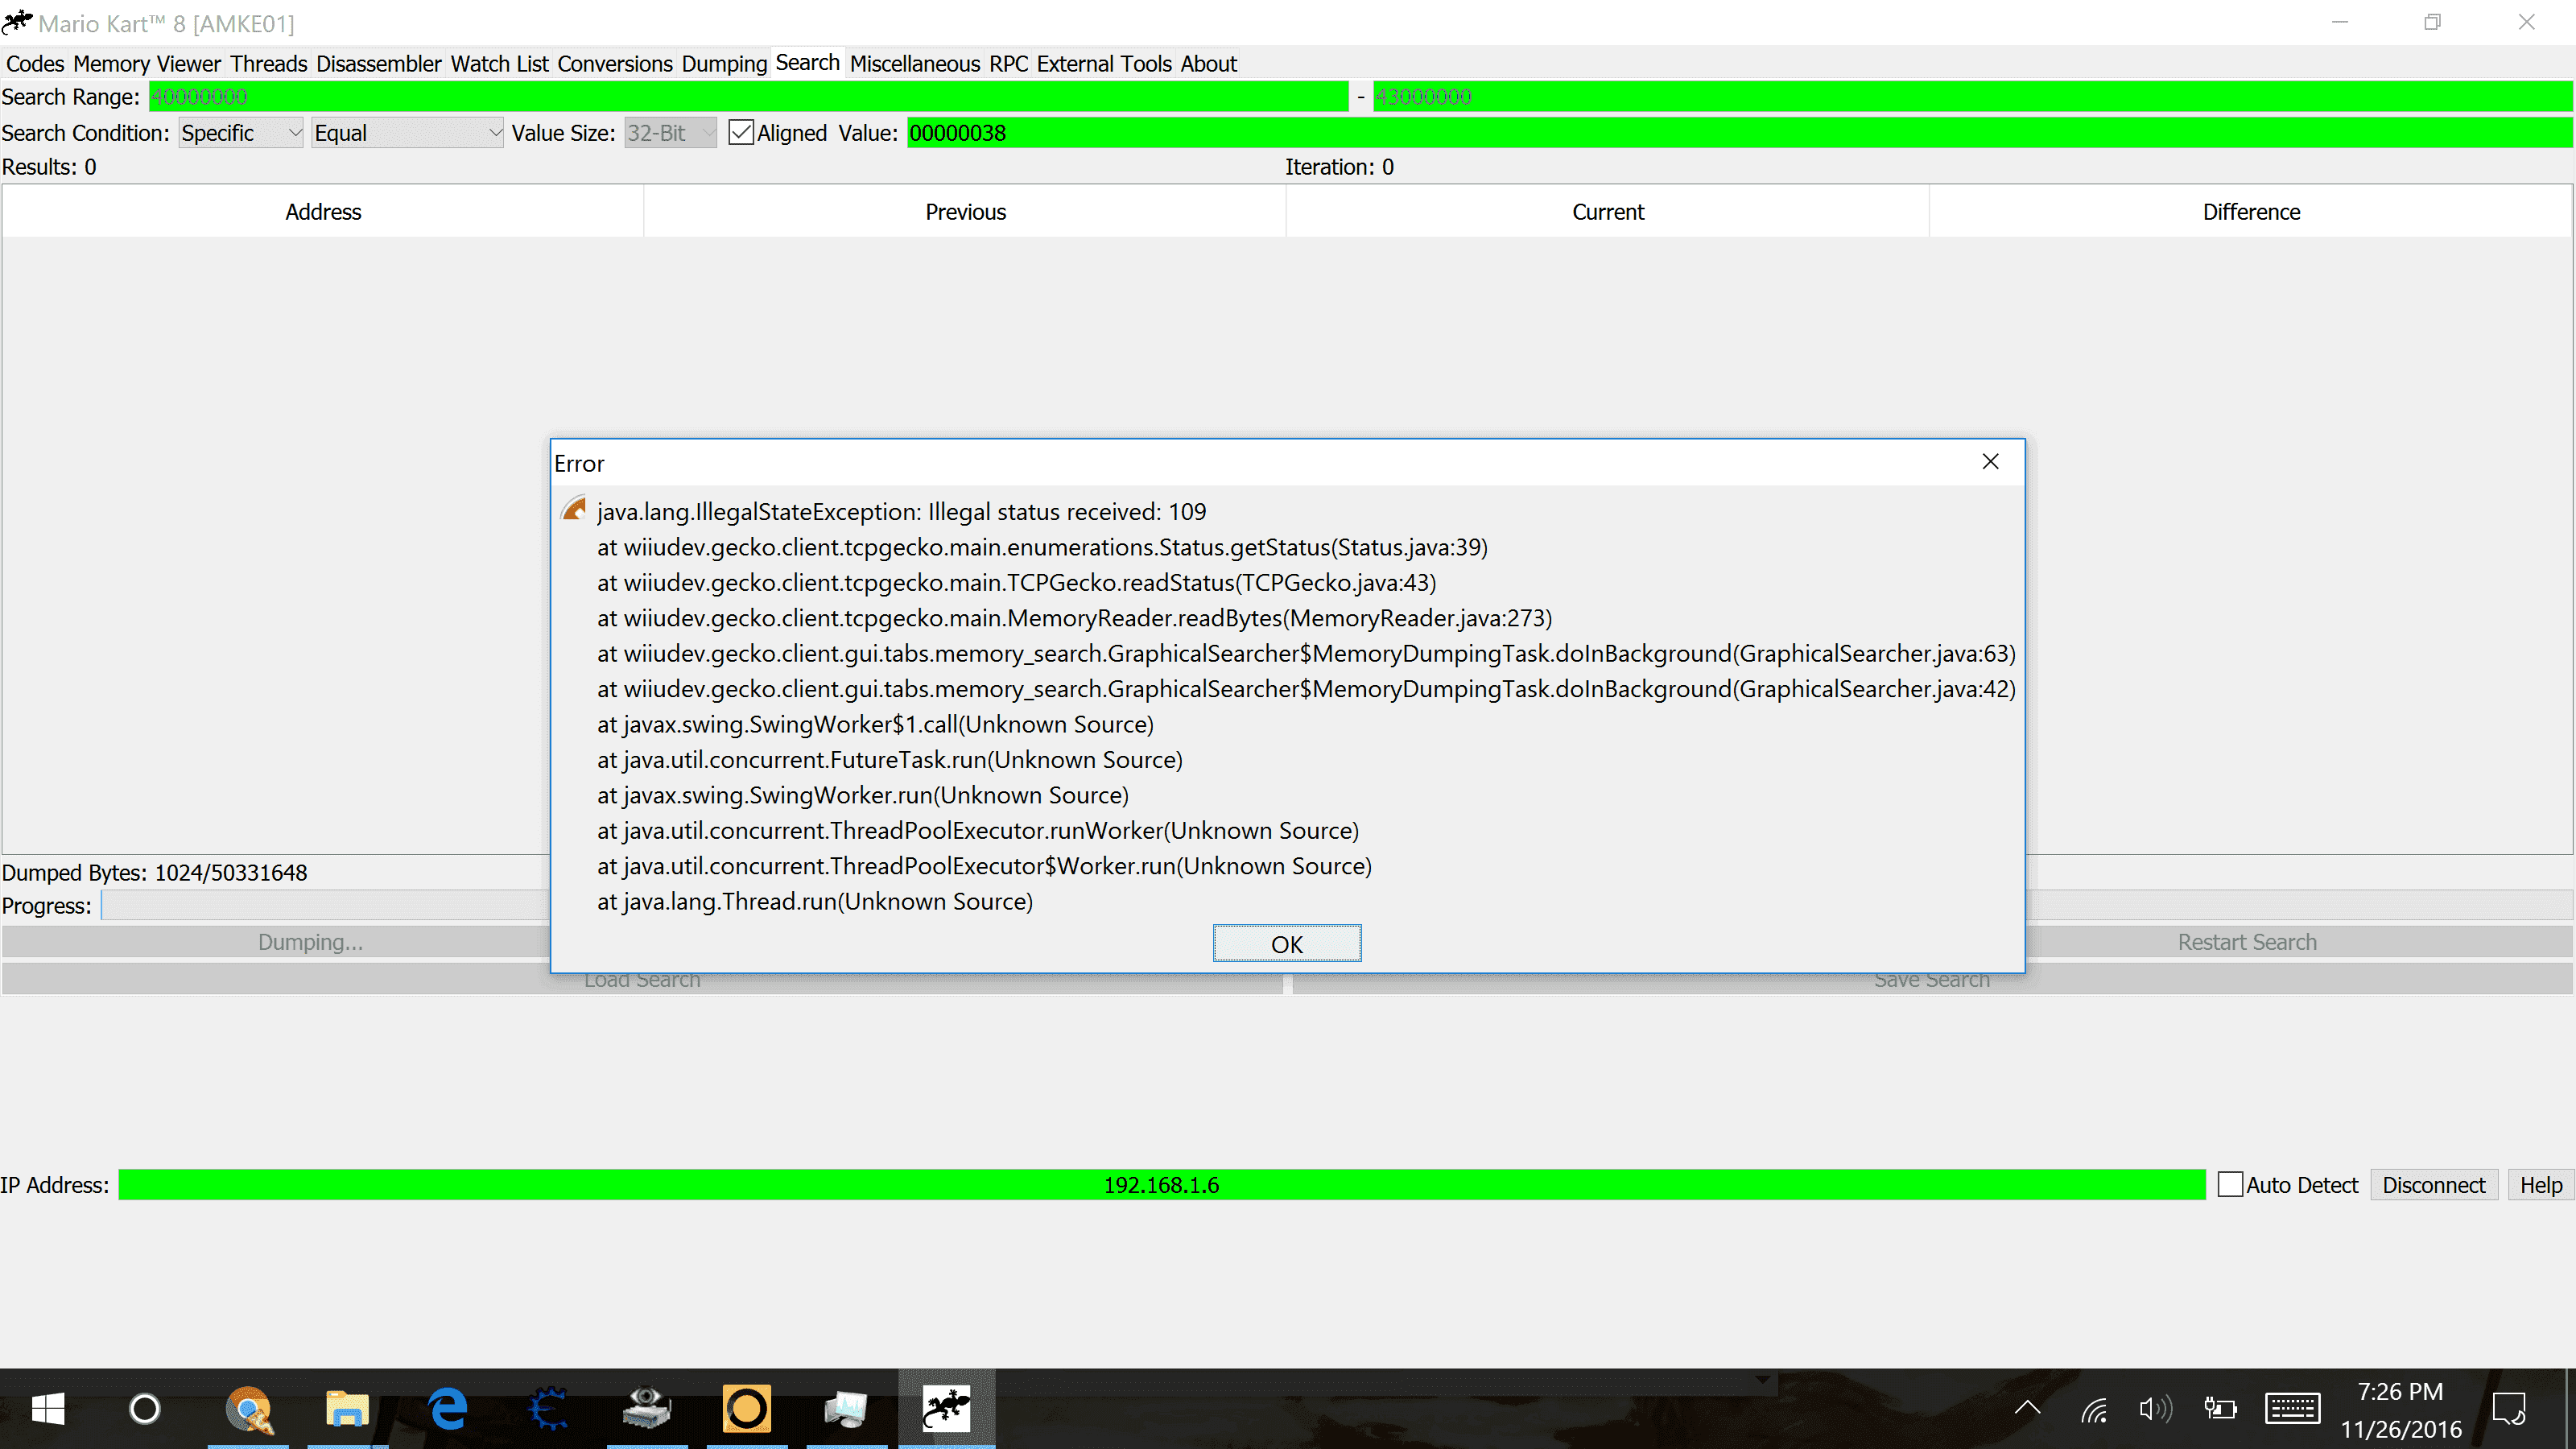This screenshot has height=1449, width=2576.
Task: Go to the Disassembler tab
Action: pyautogui.click(x=379, y=64)
